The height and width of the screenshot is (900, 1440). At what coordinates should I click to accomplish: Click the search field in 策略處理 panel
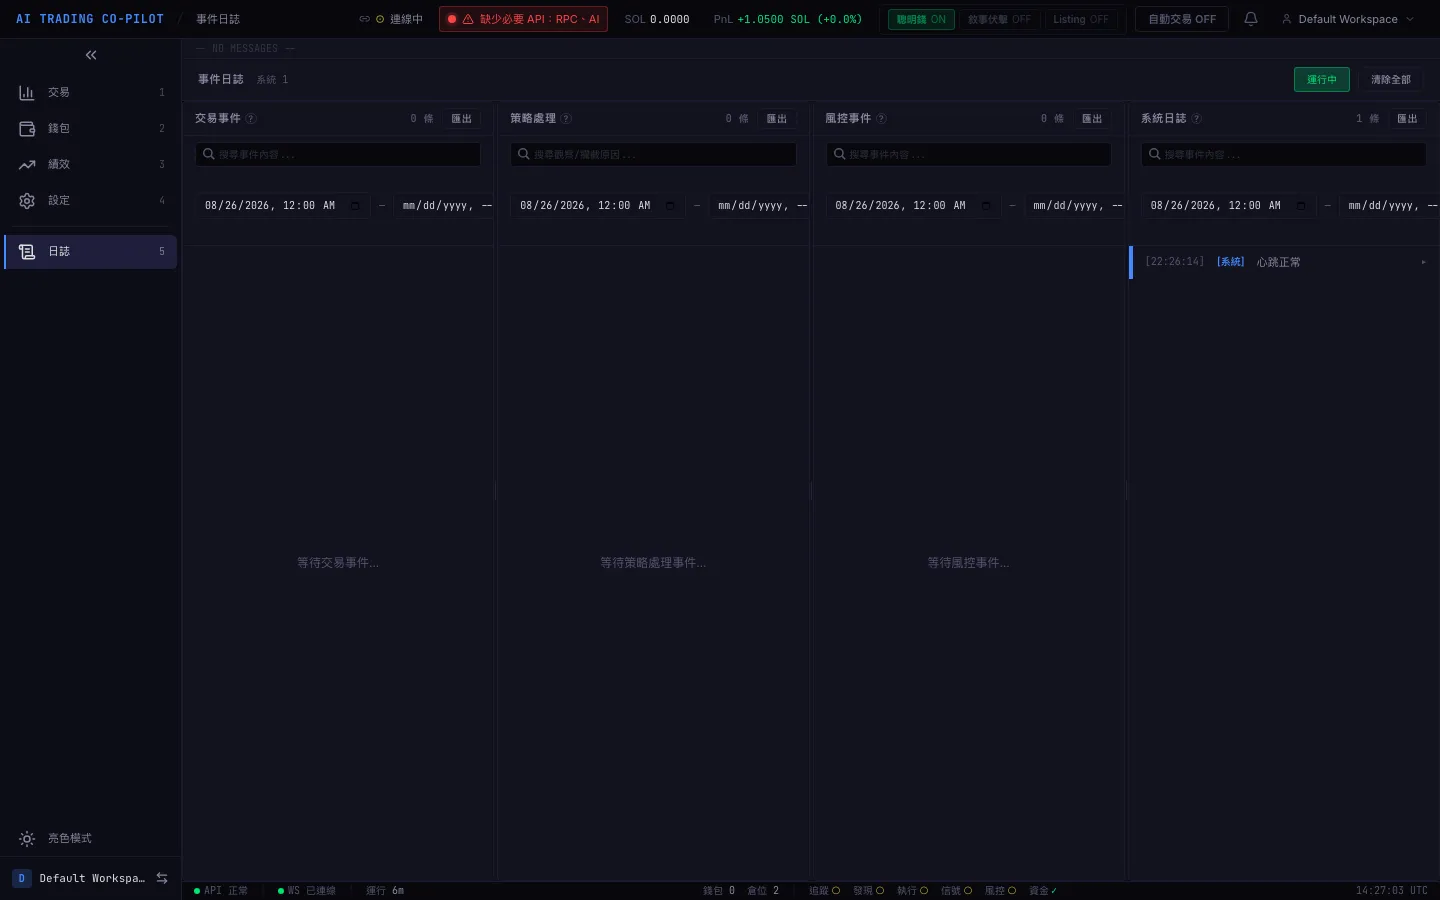[653, 154]
